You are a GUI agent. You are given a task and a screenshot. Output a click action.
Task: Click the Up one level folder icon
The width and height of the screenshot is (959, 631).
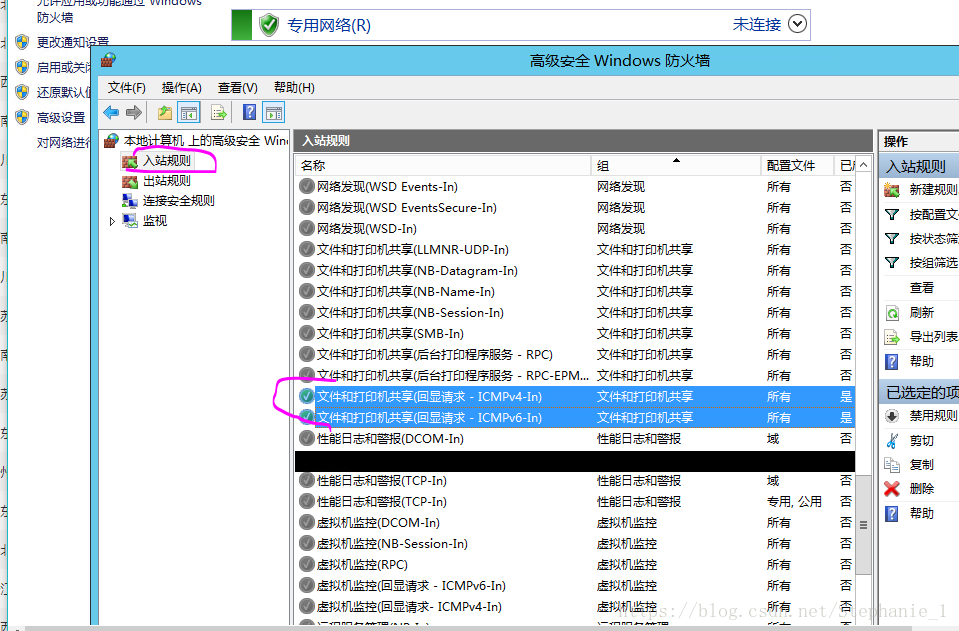point(165,113)
